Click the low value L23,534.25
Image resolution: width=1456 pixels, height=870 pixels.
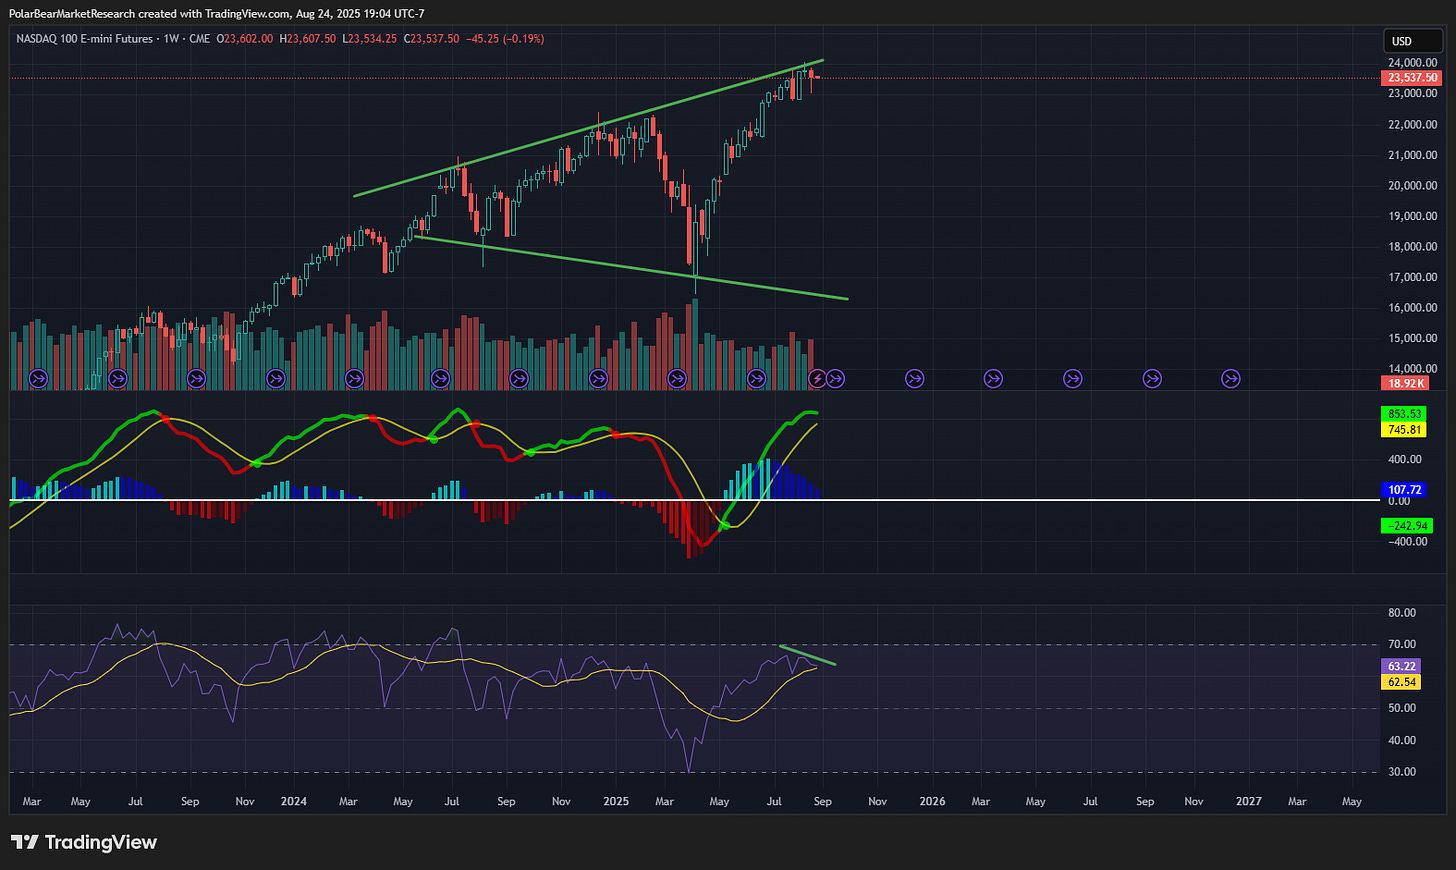pyautogui.click(x=370, y=39)
